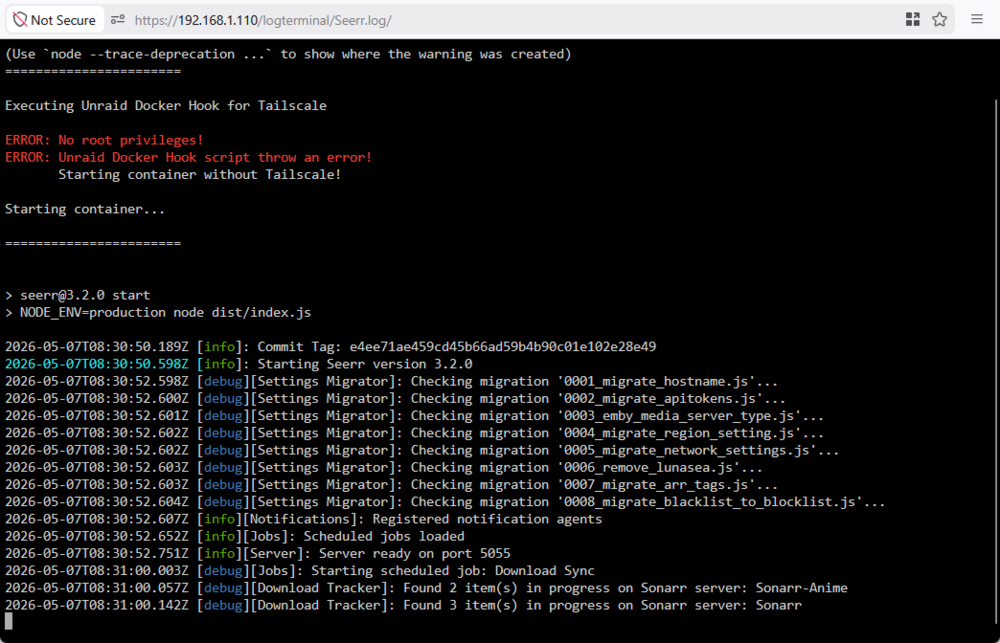Click the '--trace-deprecation' warning hint line

[288, 54]
